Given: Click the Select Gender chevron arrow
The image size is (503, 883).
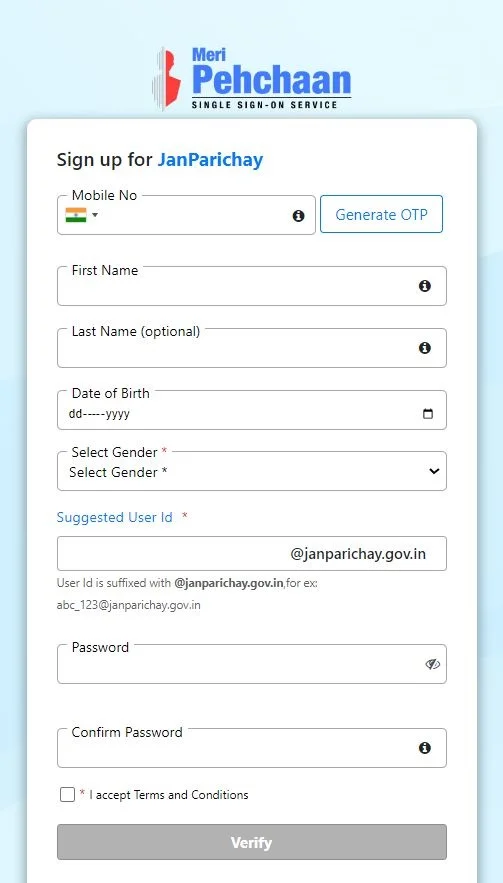Looking at the screenshot, I should [x=434, y=471].
